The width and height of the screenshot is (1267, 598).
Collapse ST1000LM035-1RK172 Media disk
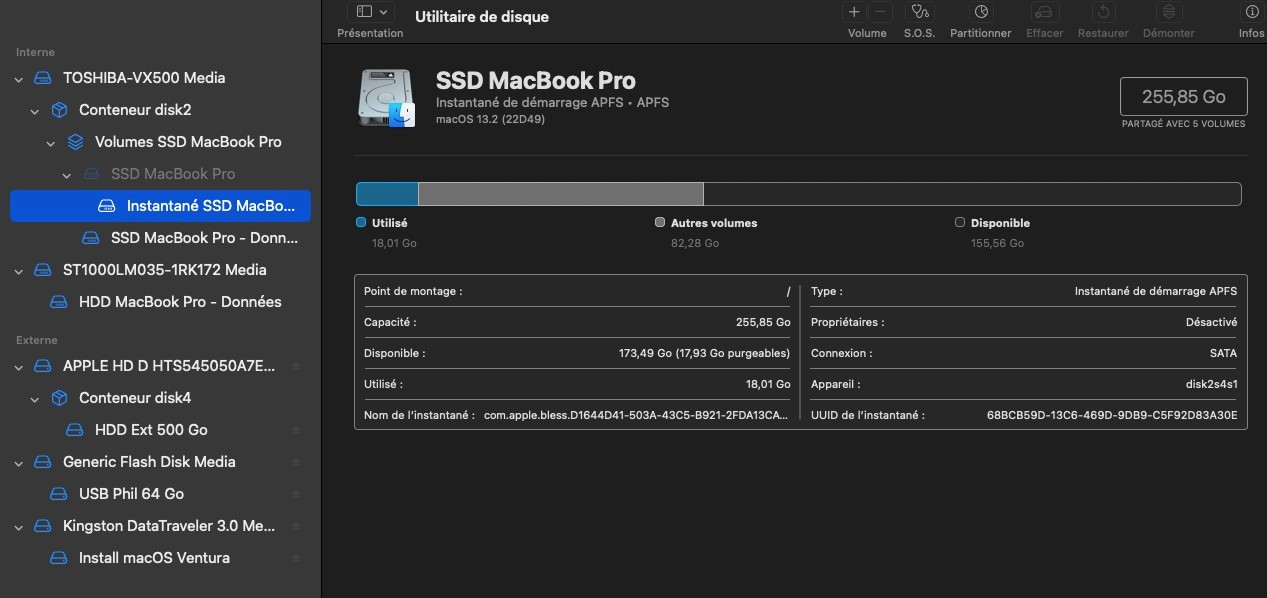coord(19,270)
